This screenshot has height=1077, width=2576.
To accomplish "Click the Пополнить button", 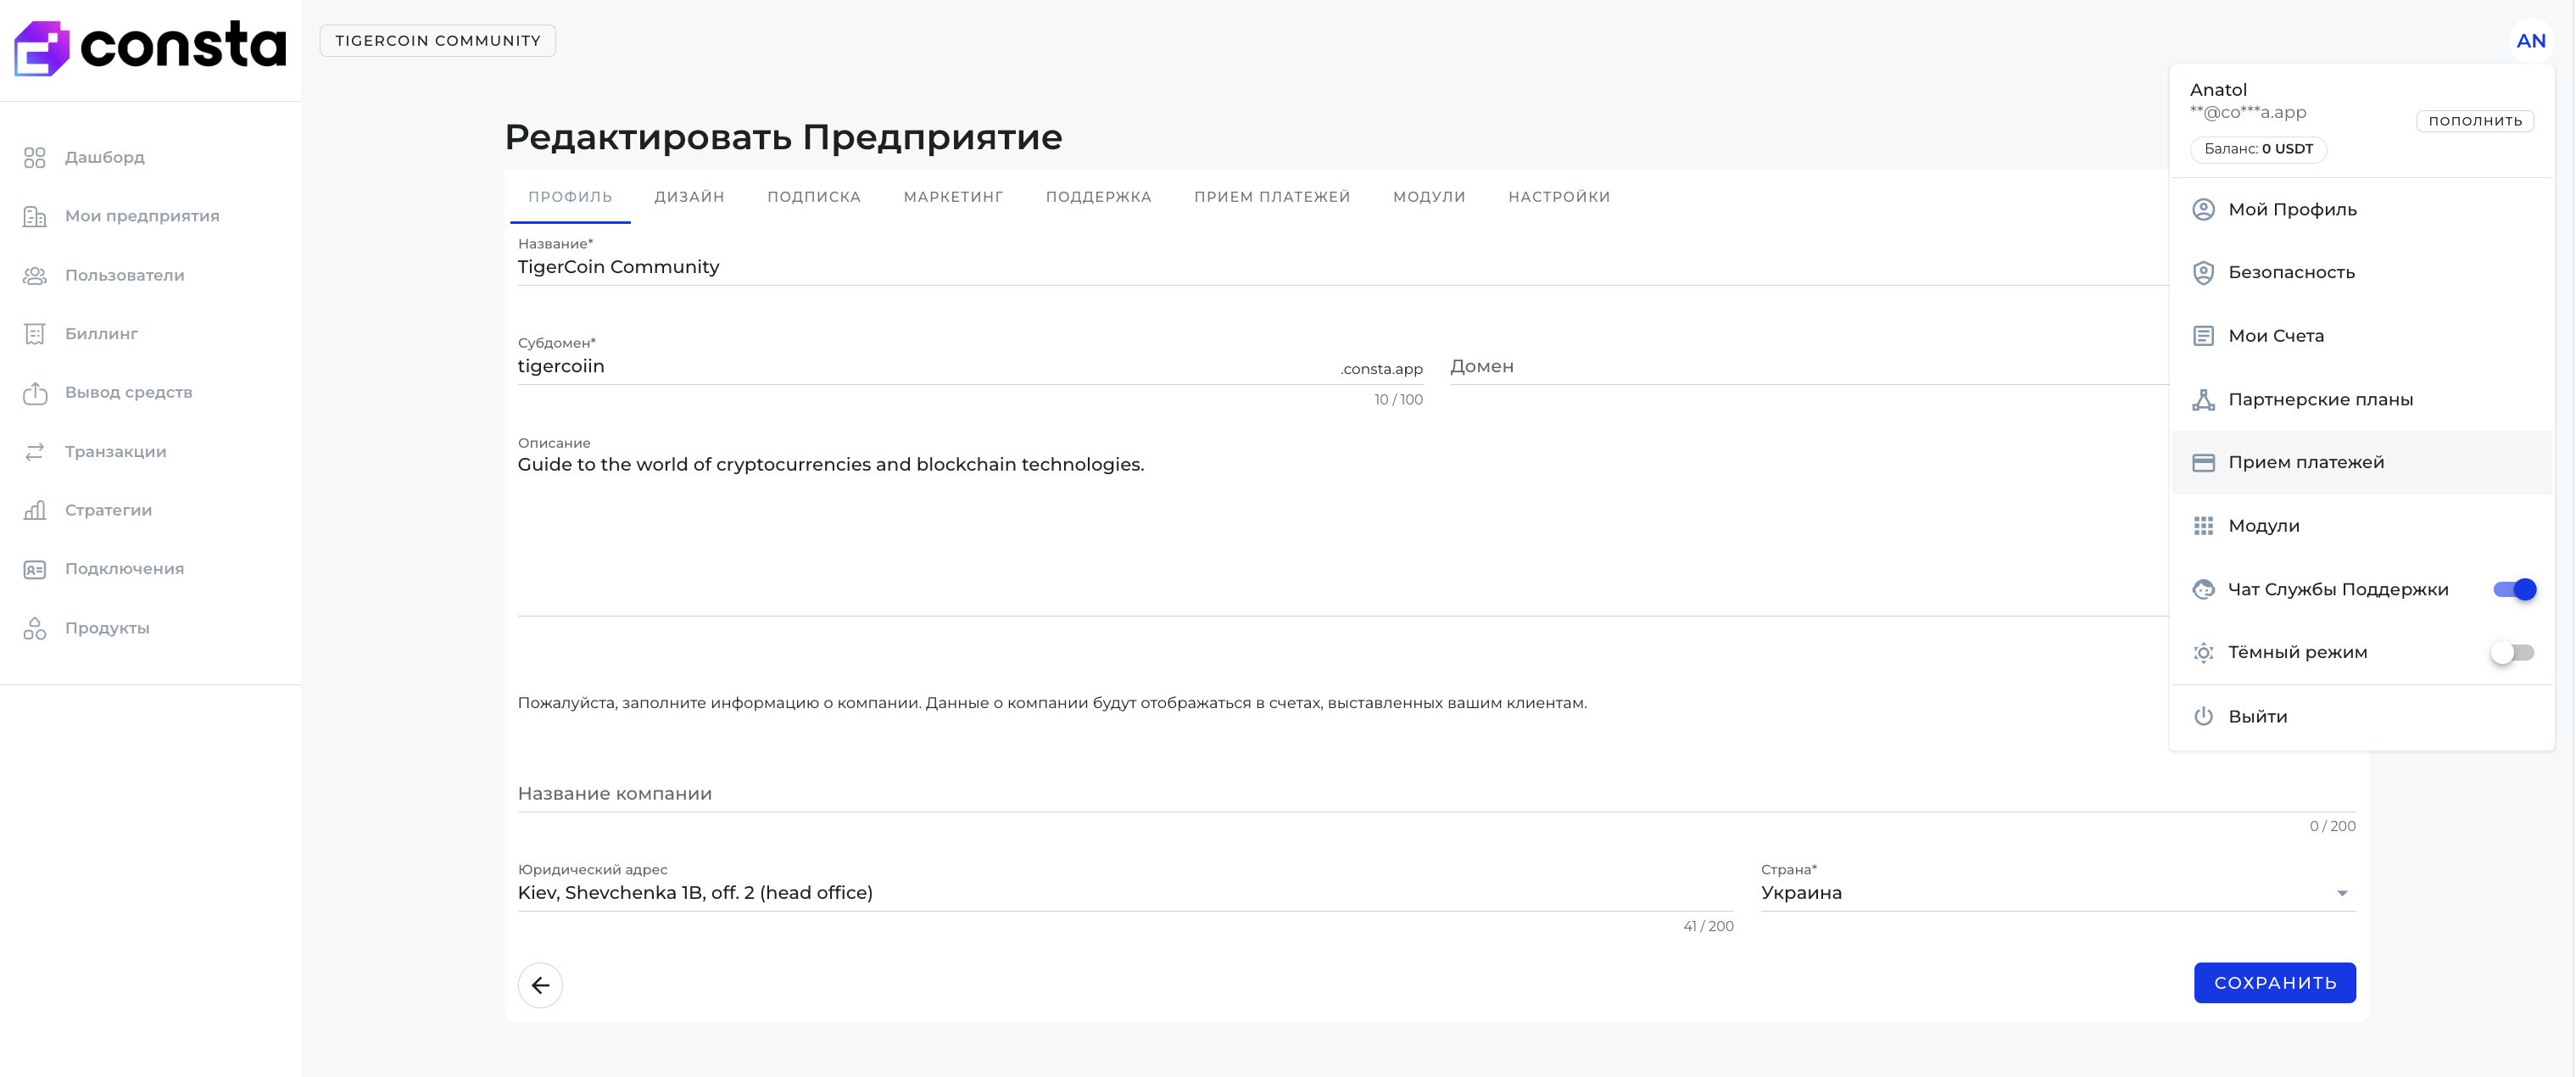I will [x=2474, y=121].
